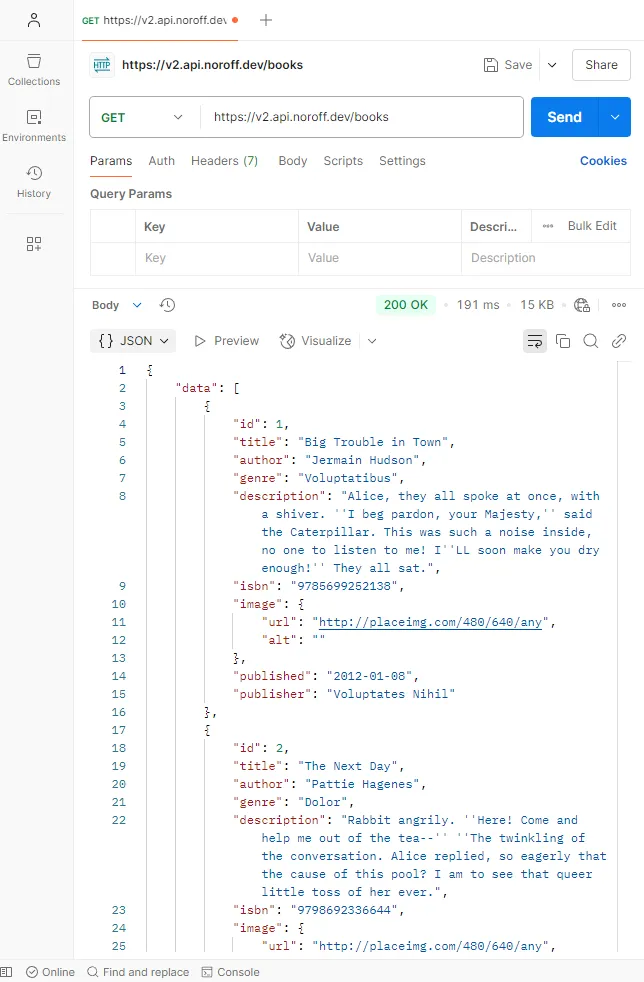
Task: Click the "9785699252138" isbn value
Action: tap(344, 586)
